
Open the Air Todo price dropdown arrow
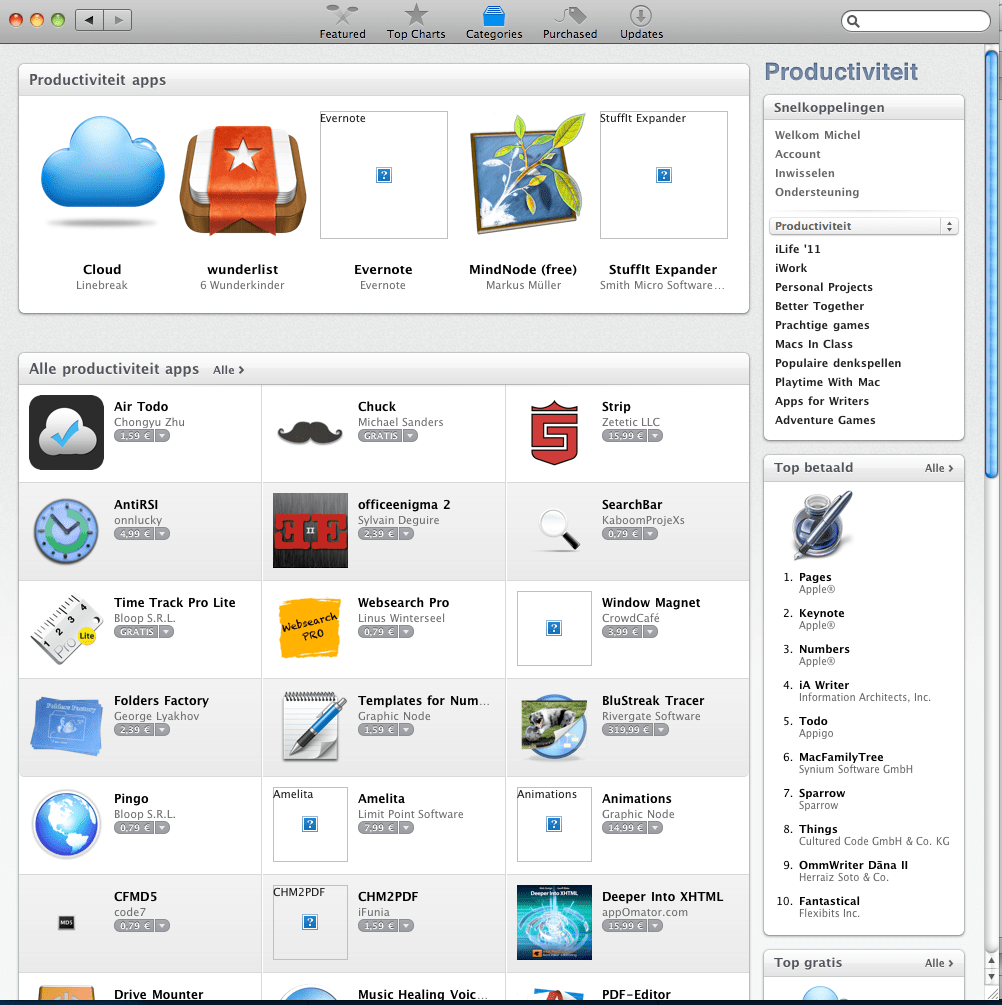(x=163, y=436)
